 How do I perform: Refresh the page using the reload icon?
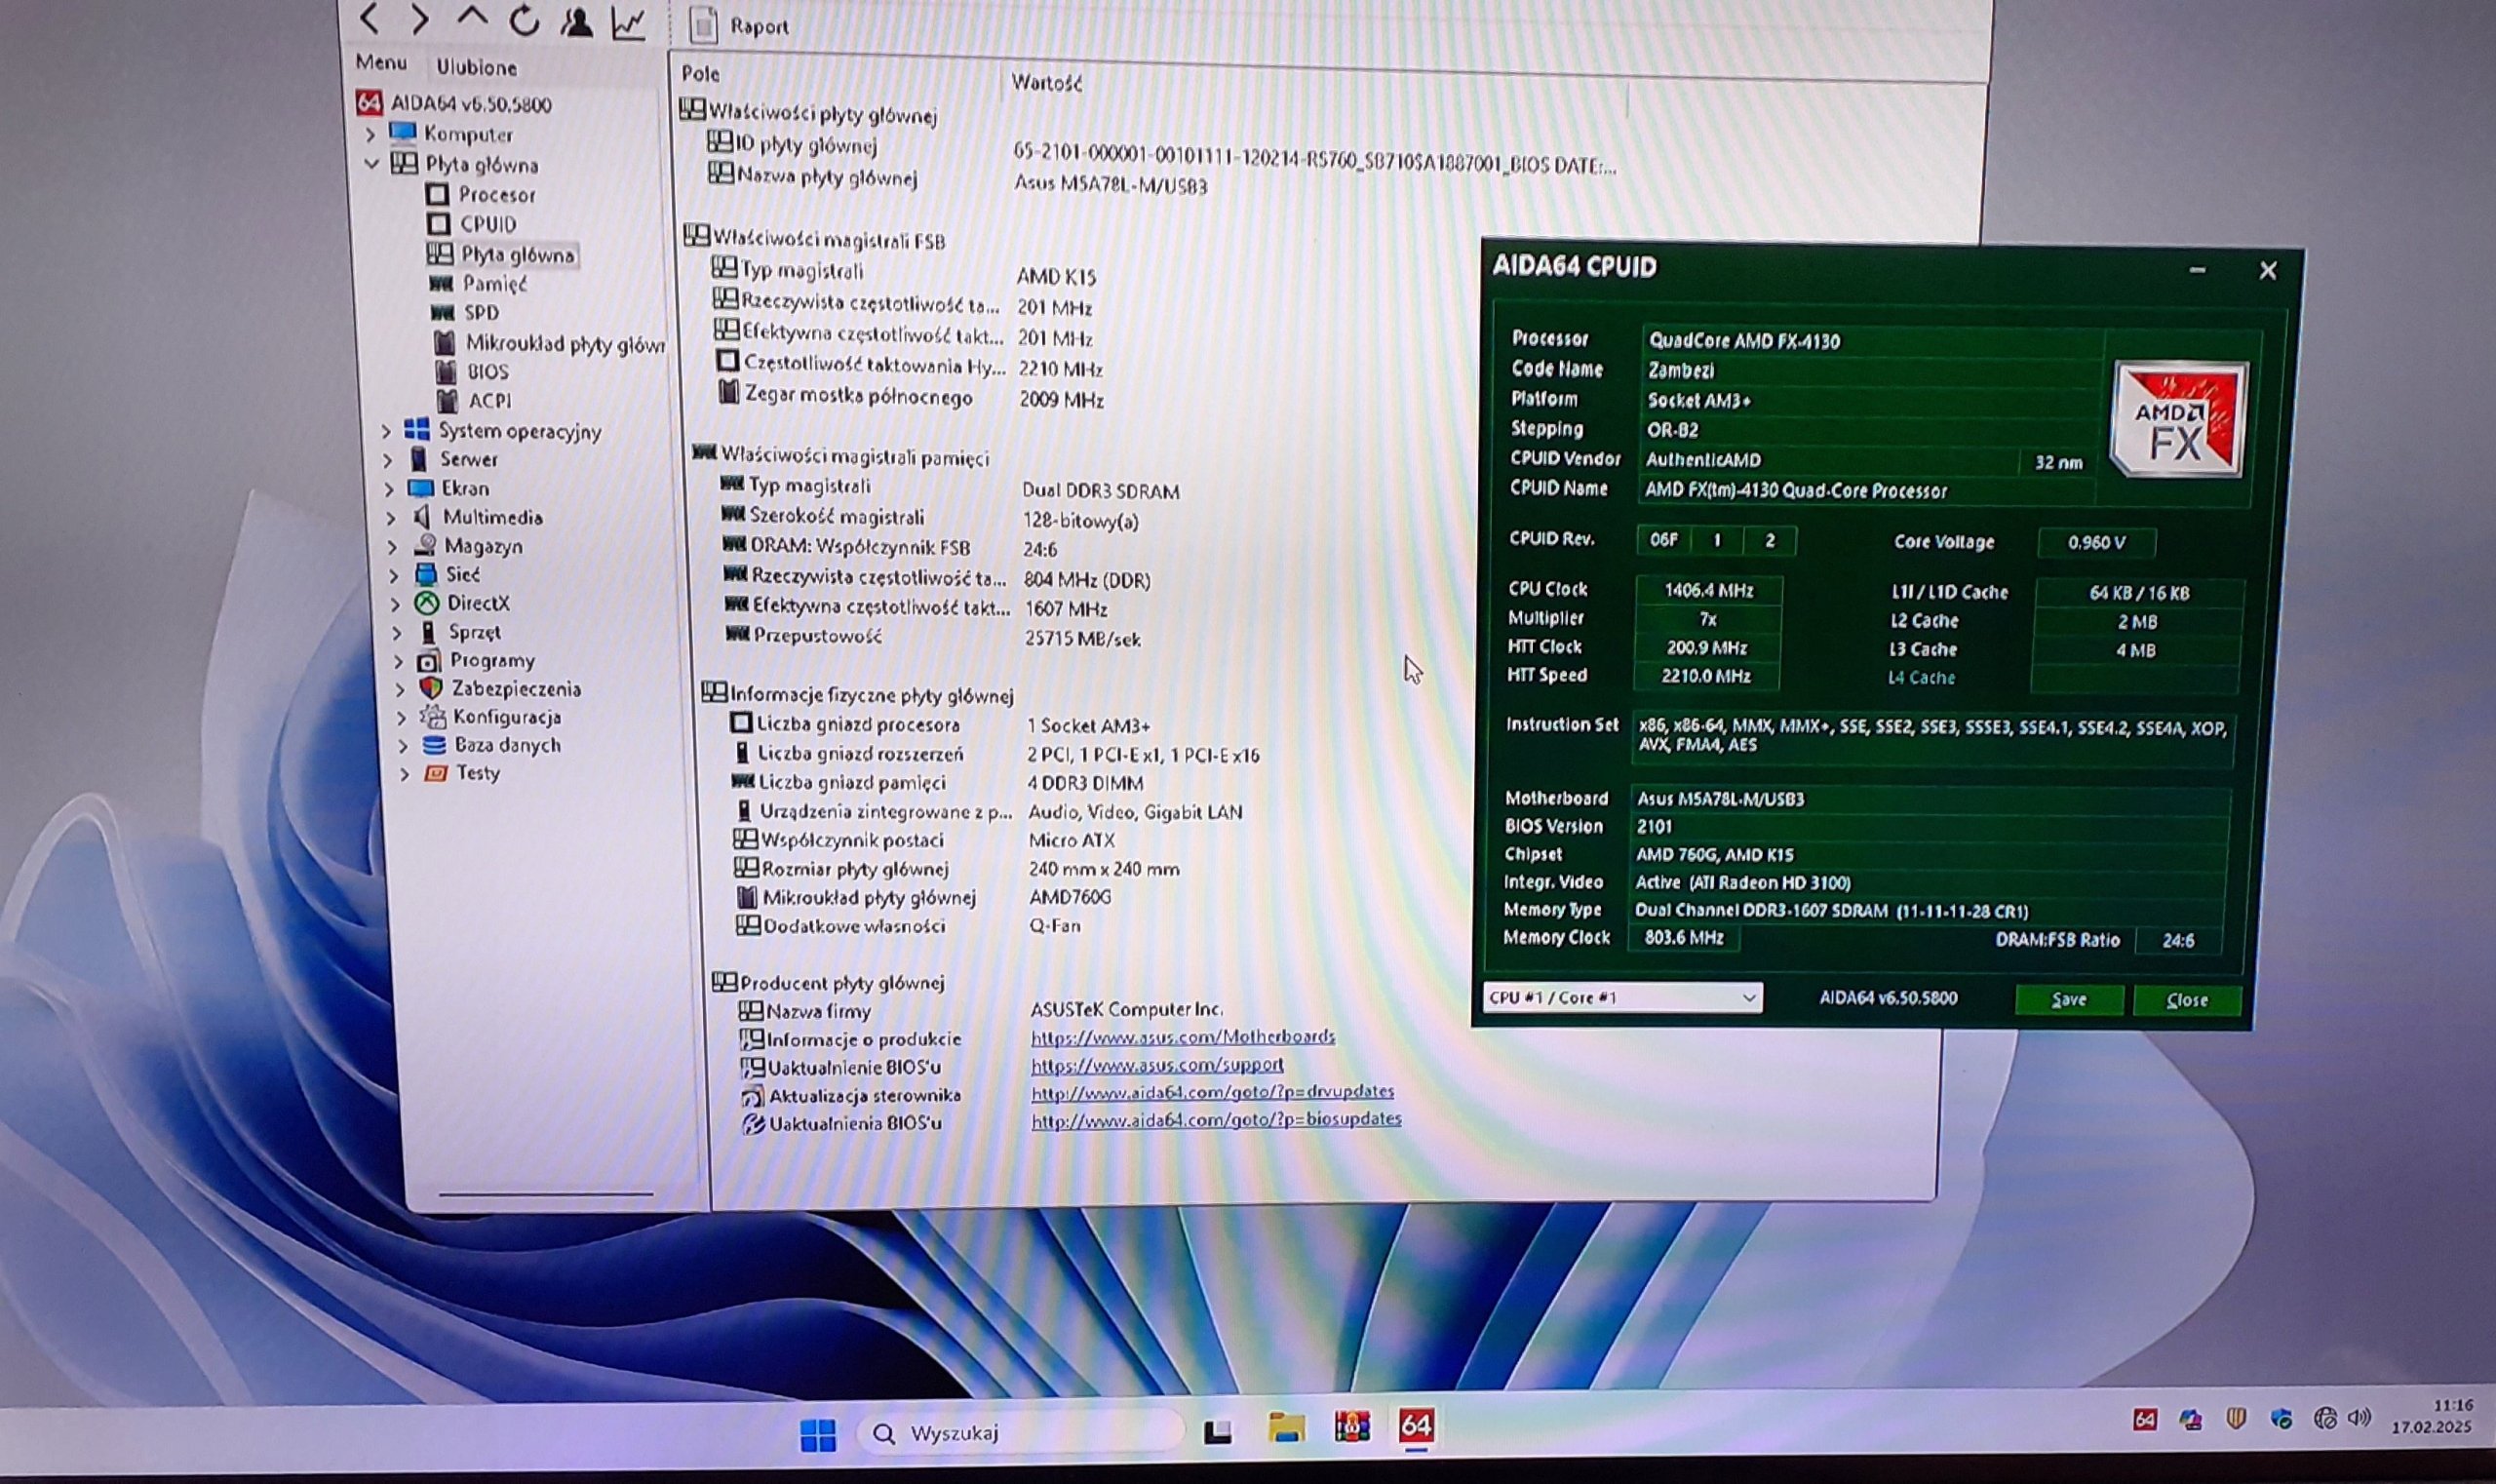pyautogui.click(x=525, y=20)
